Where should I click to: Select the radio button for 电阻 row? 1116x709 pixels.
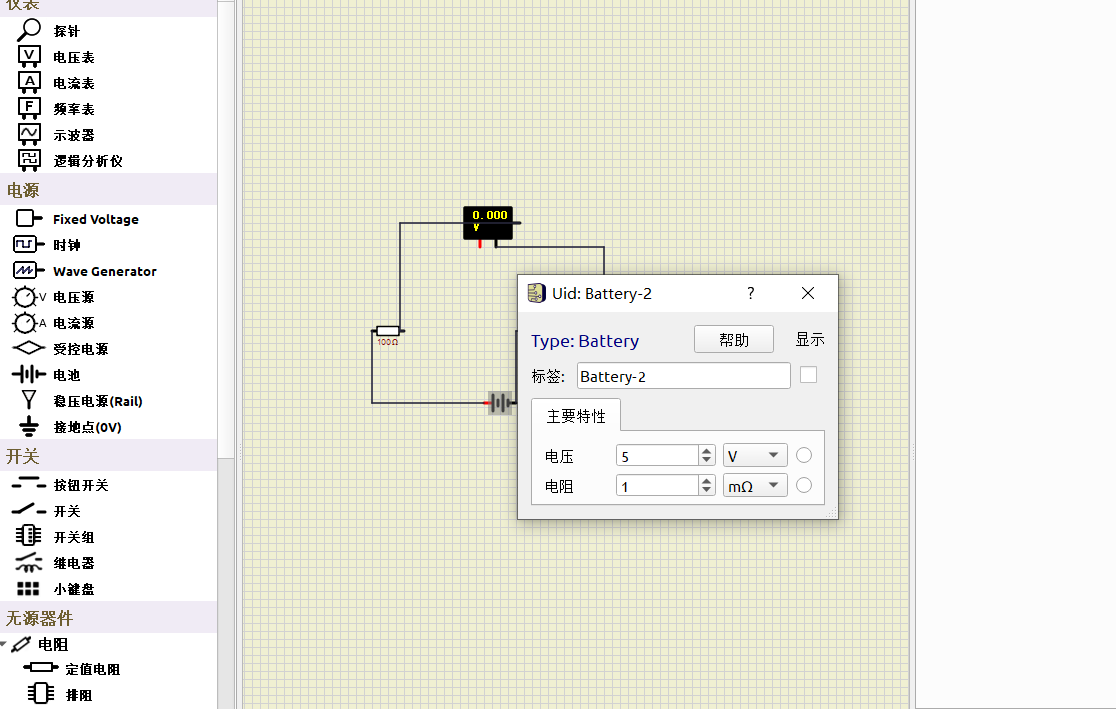804,486
